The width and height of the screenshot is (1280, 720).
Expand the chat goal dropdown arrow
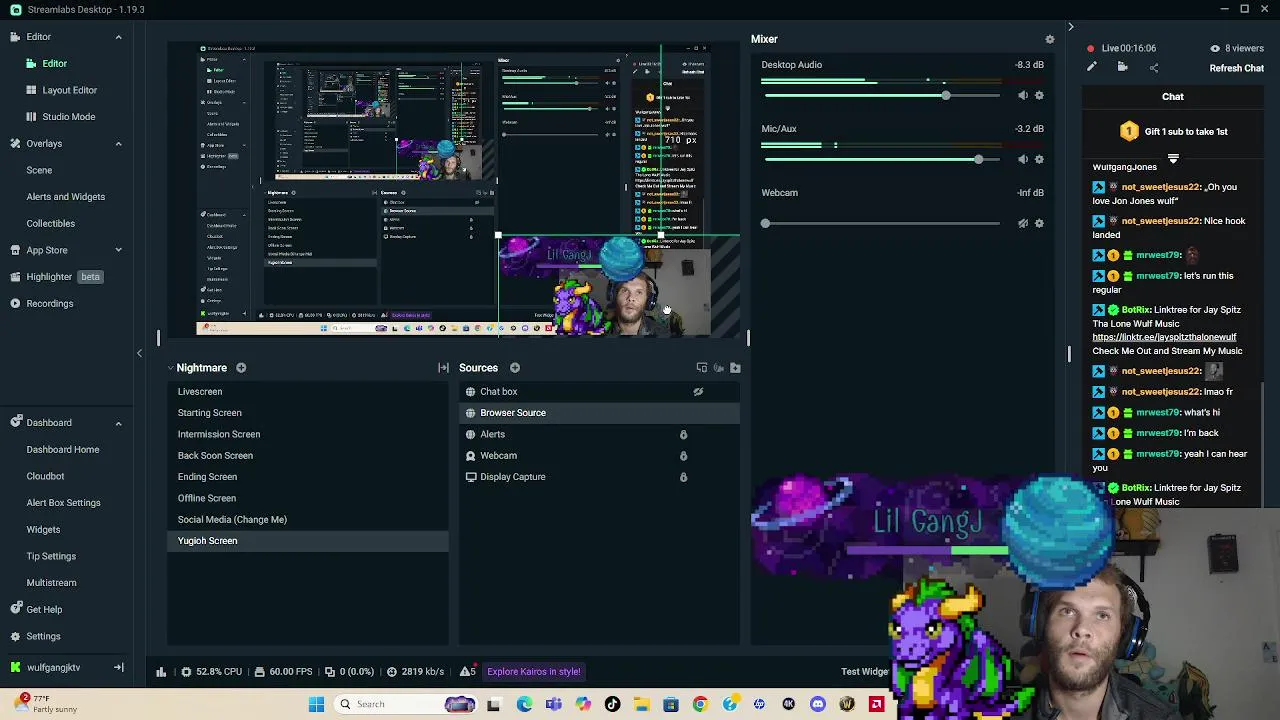(1173, 158)
